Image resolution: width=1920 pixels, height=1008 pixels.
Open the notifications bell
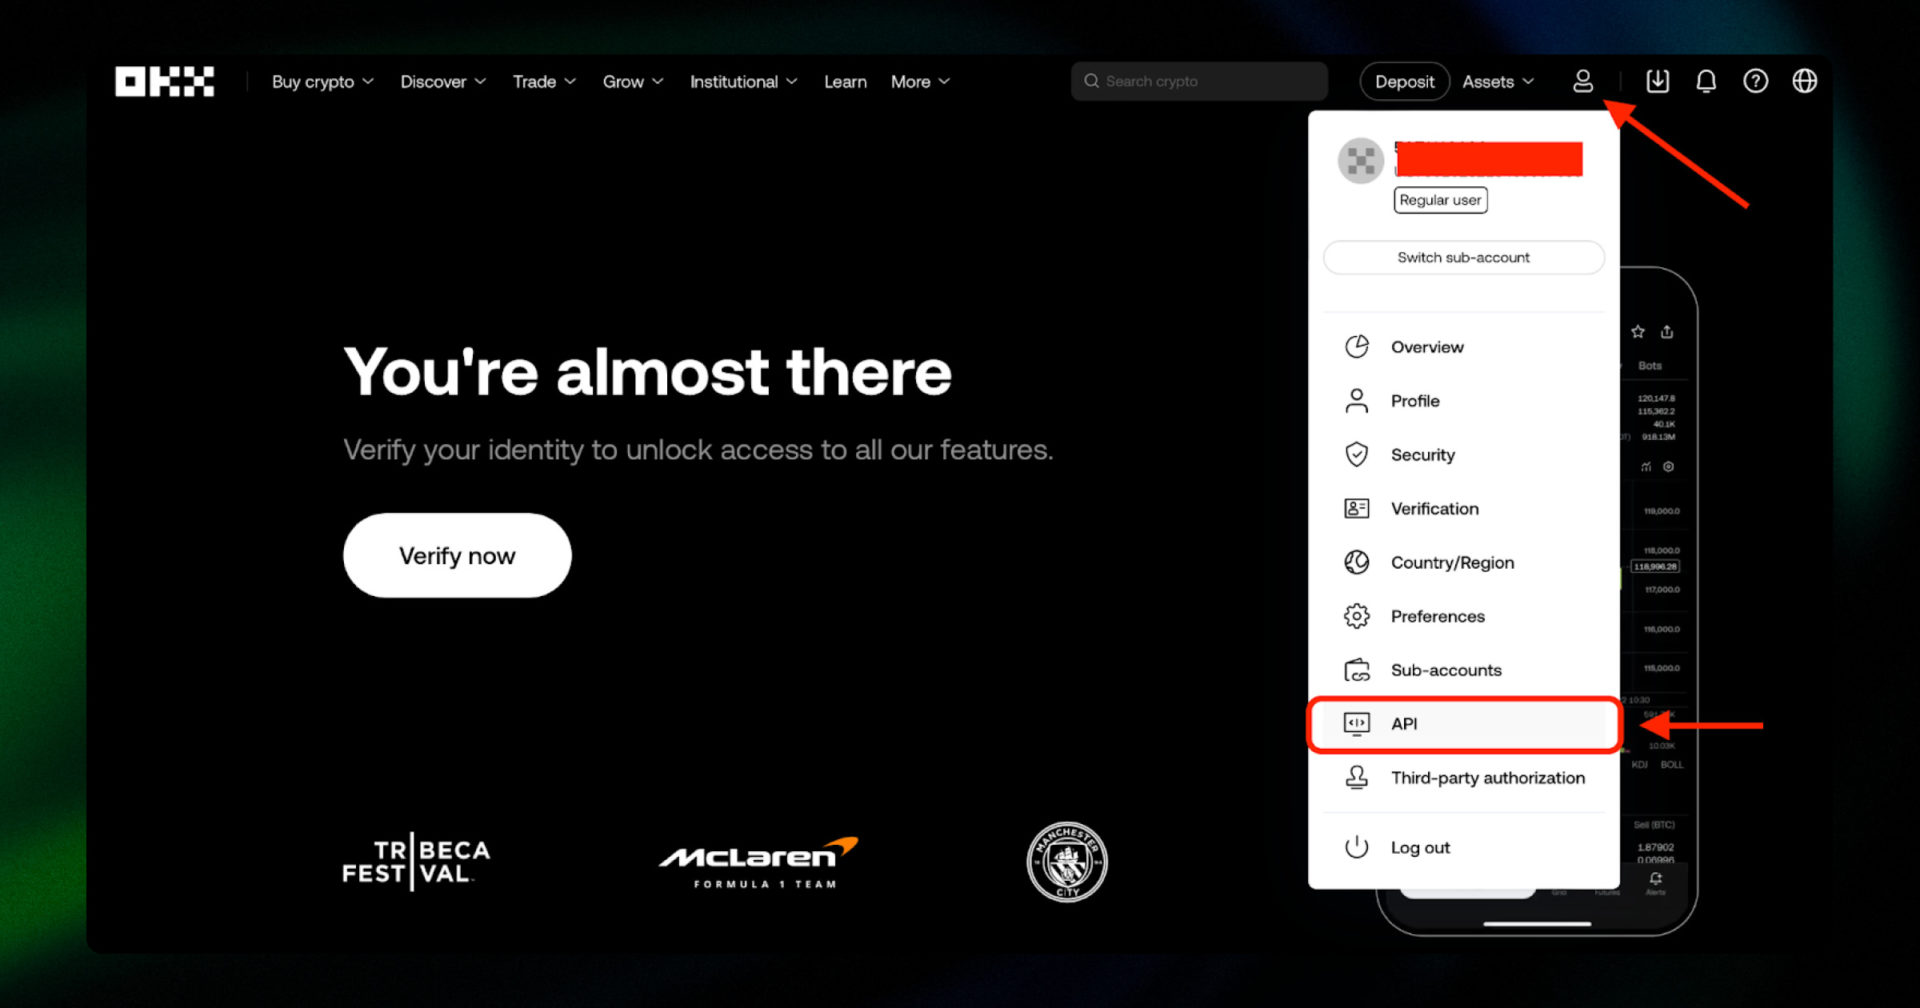pos(1706,82)
